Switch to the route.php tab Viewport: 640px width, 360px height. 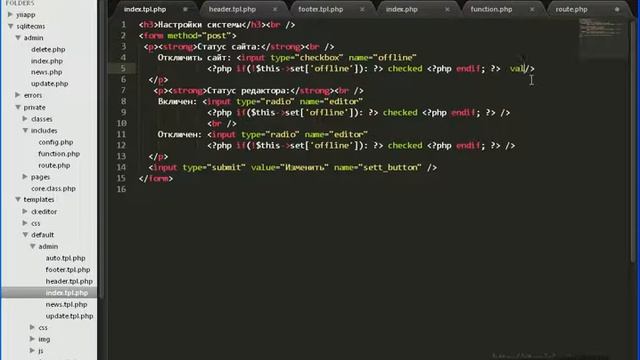[x=571, y=9]
